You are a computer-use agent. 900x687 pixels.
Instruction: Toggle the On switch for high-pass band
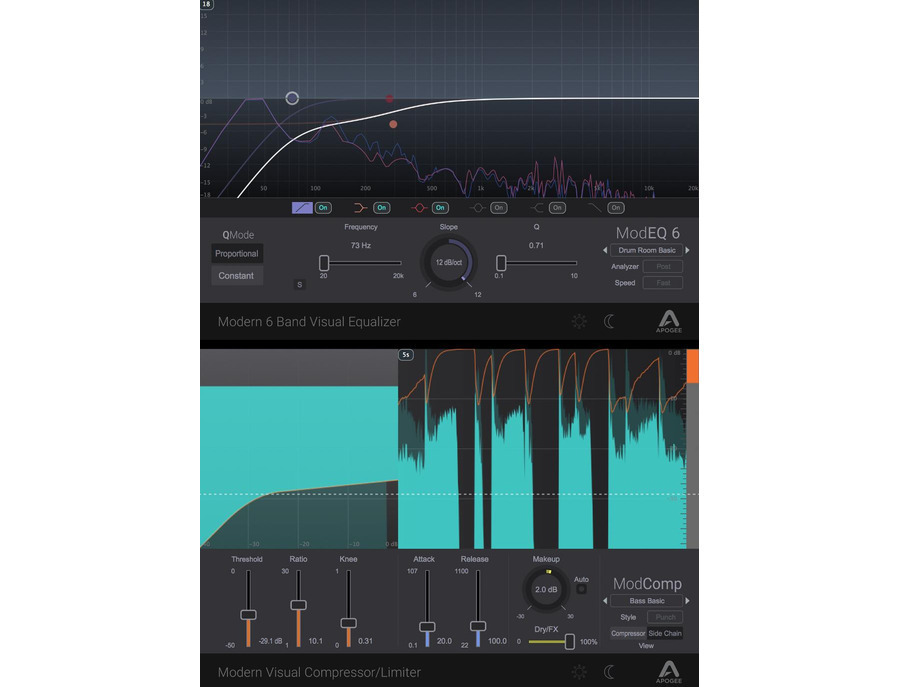(x=323, y=208)
